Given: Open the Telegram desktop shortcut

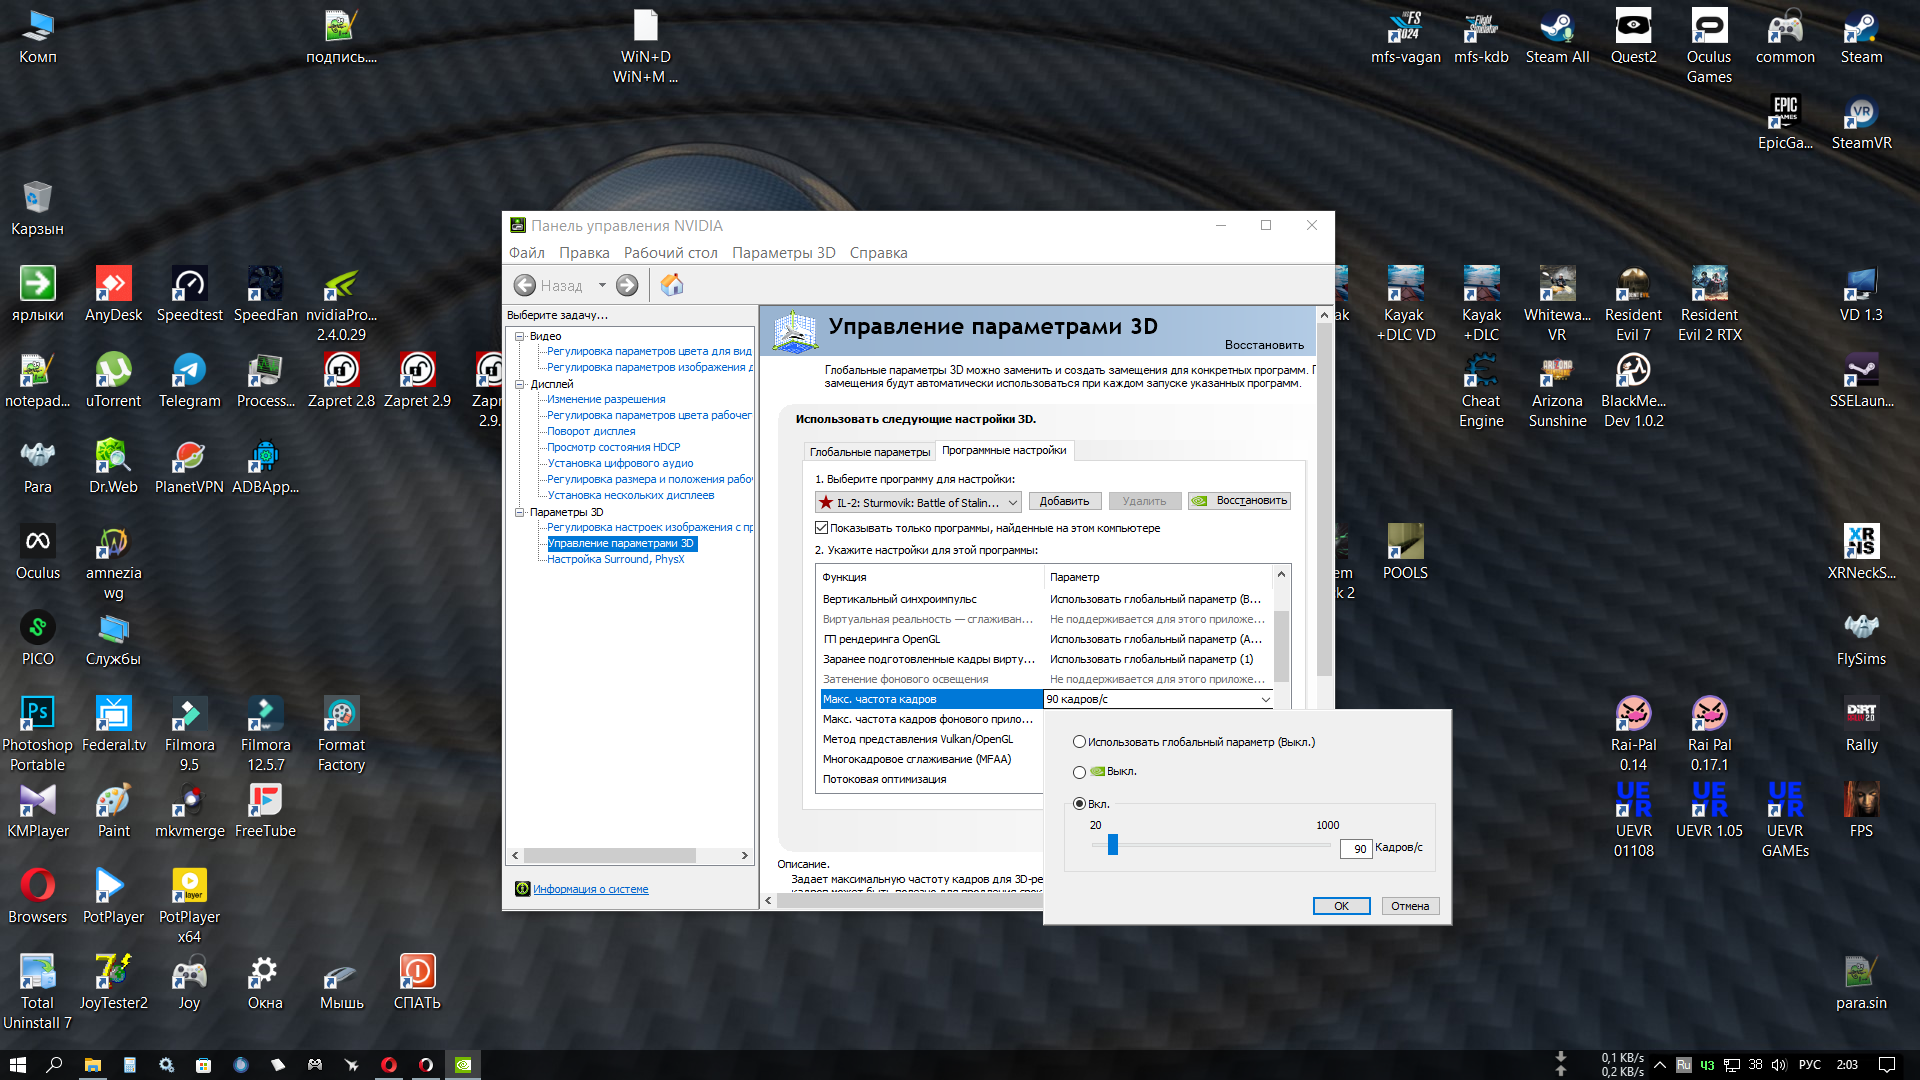Looking at the screenshot, I should [x=189, y=380].
